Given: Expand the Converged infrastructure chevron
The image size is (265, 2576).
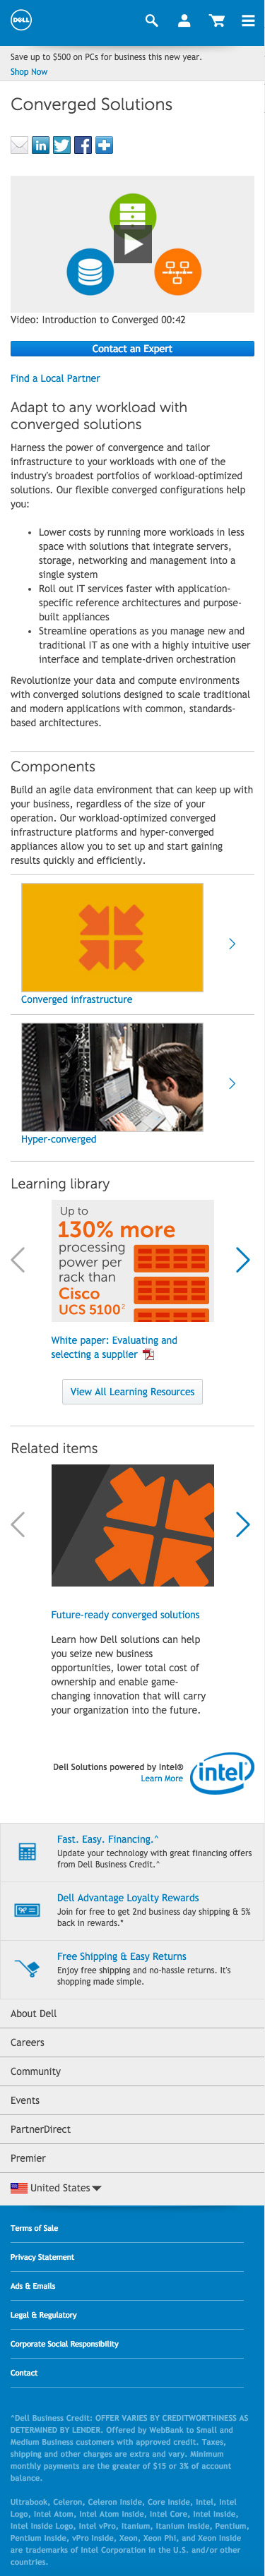Looking at the screenshot, I should point(232,943).
